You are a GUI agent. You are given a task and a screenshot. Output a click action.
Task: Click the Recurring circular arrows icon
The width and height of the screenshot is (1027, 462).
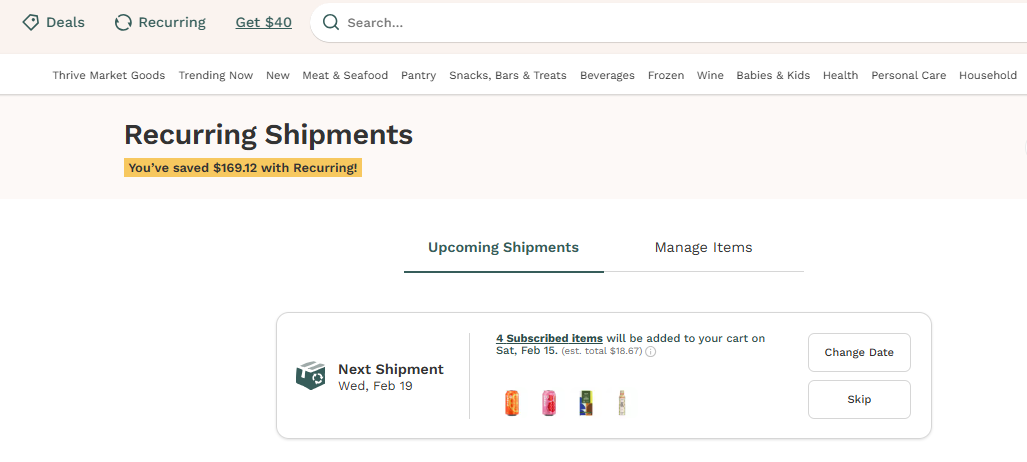[x=123, y=22]
